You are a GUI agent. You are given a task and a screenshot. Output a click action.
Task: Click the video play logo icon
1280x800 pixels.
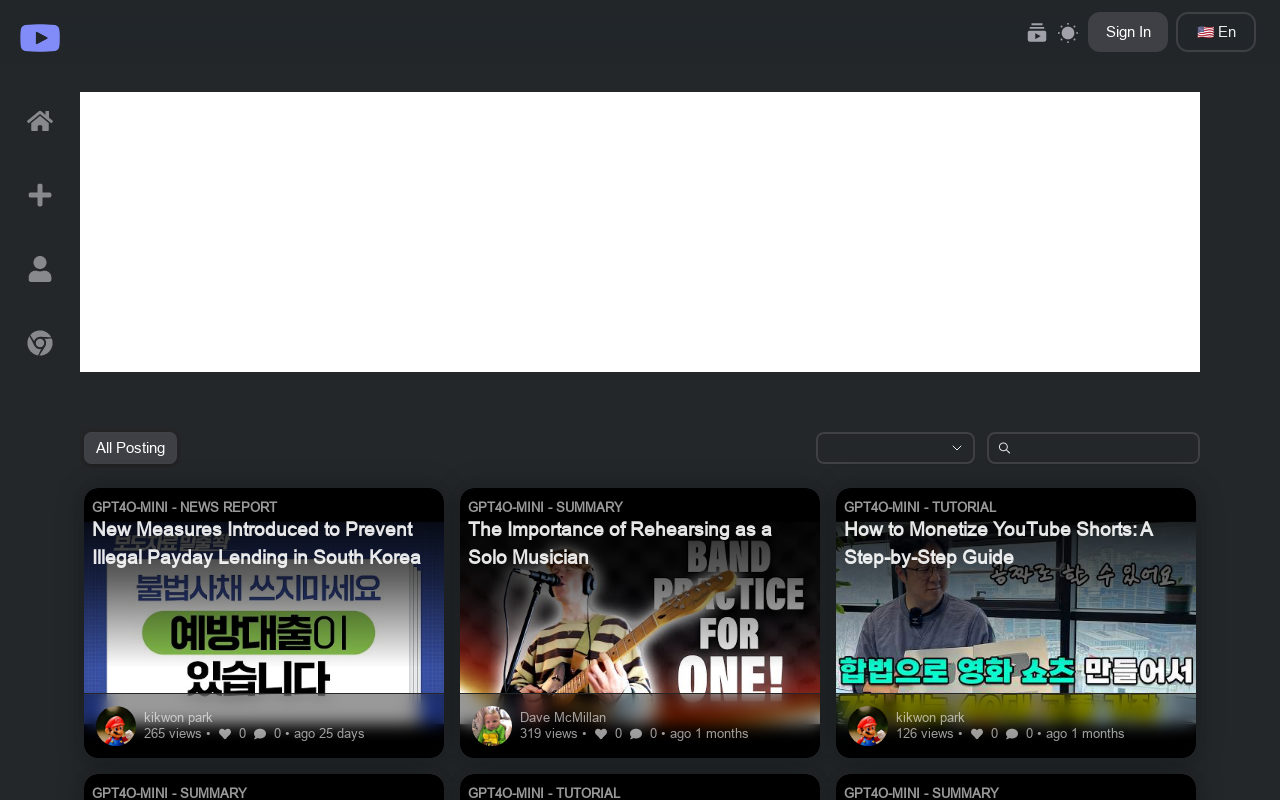tap(40, 38)
